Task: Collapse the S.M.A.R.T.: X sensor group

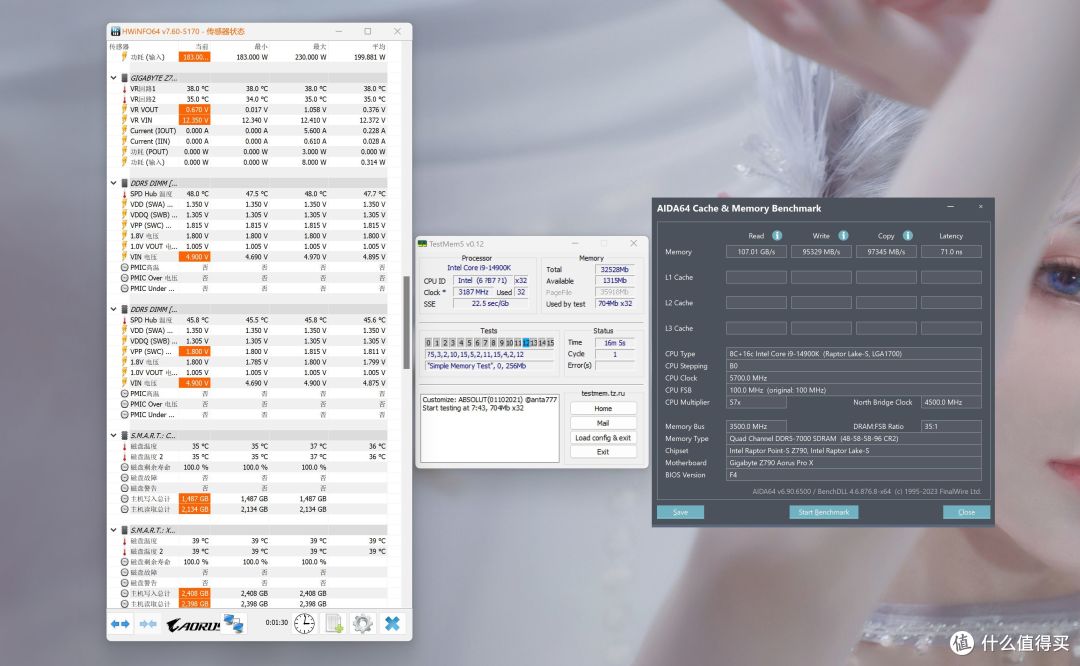Action: point(114,530)
